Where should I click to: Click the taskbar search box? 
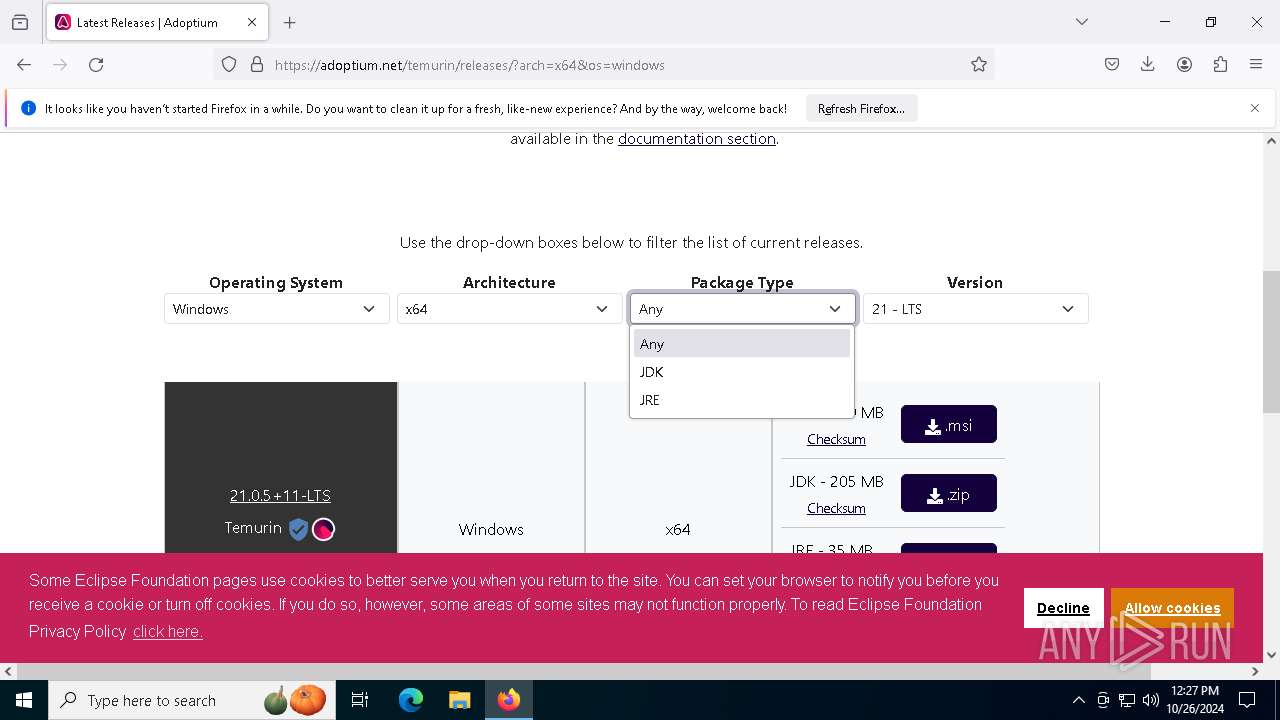(x=191, y=700)
